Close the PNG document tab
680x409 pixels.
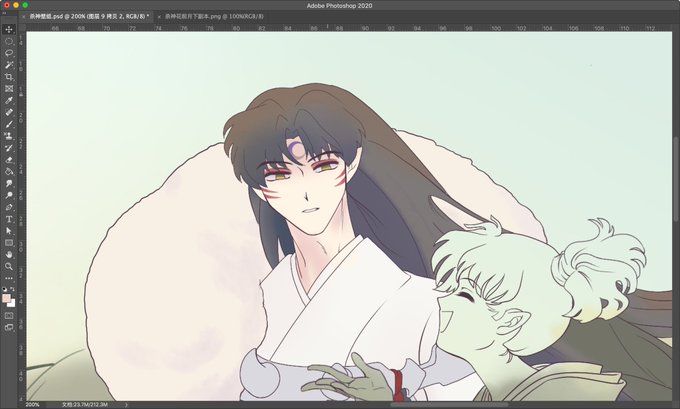[159, 16]
